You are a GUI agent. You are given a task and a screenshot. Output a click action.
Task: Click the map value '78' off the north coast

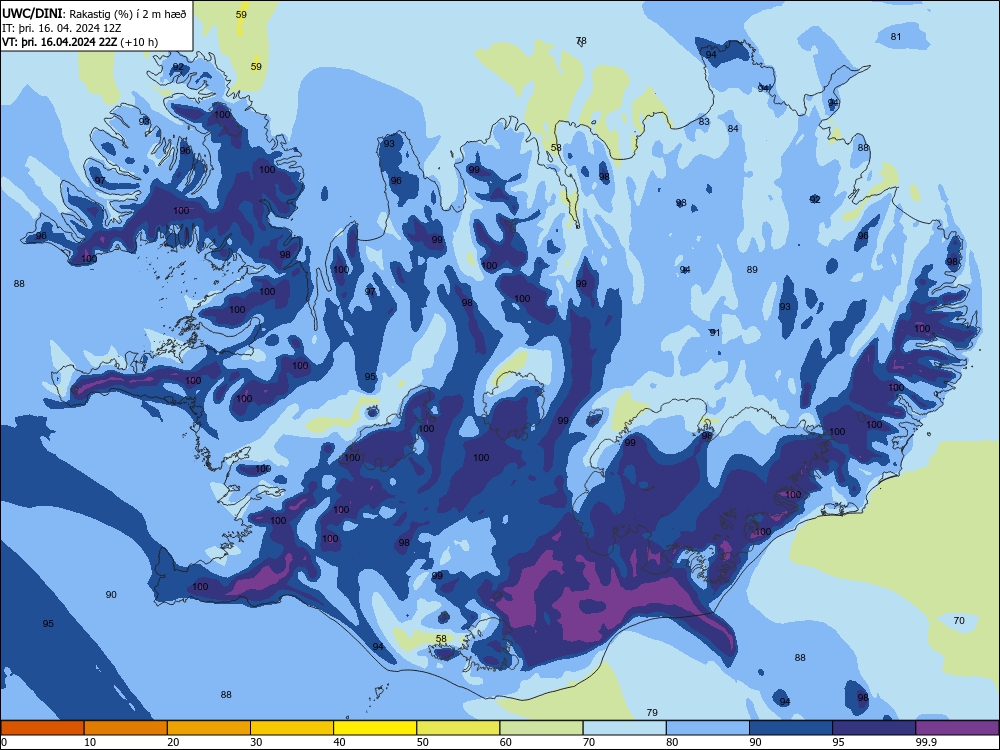(x=581, y=41)
